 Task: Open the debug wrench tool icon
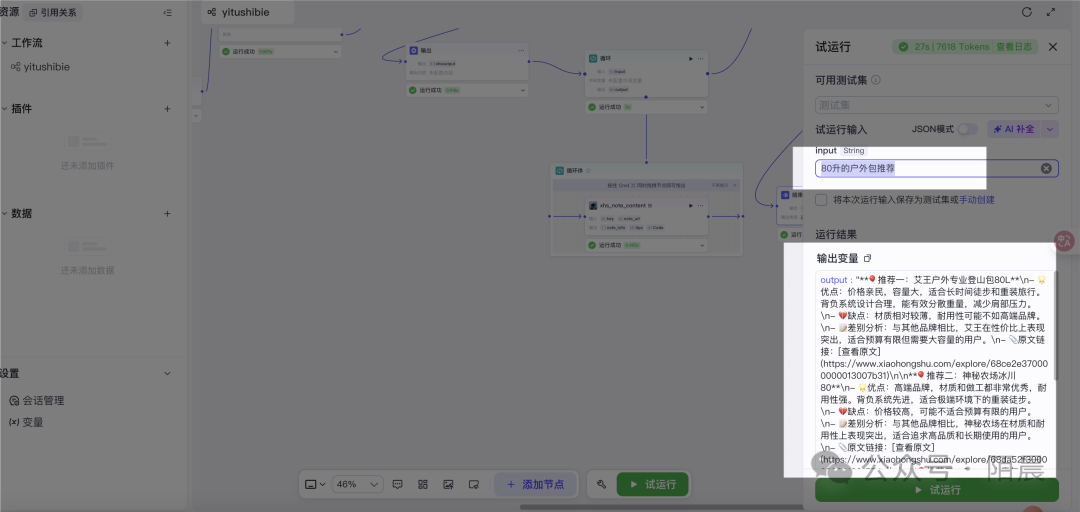coord(601,484)
